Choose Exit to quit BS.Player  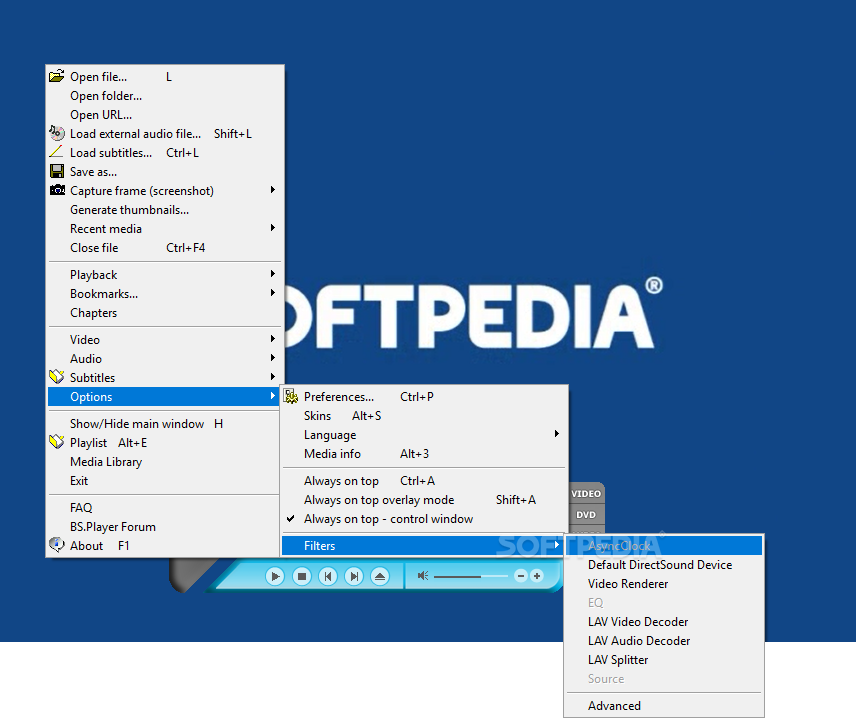tap(165, 481)
